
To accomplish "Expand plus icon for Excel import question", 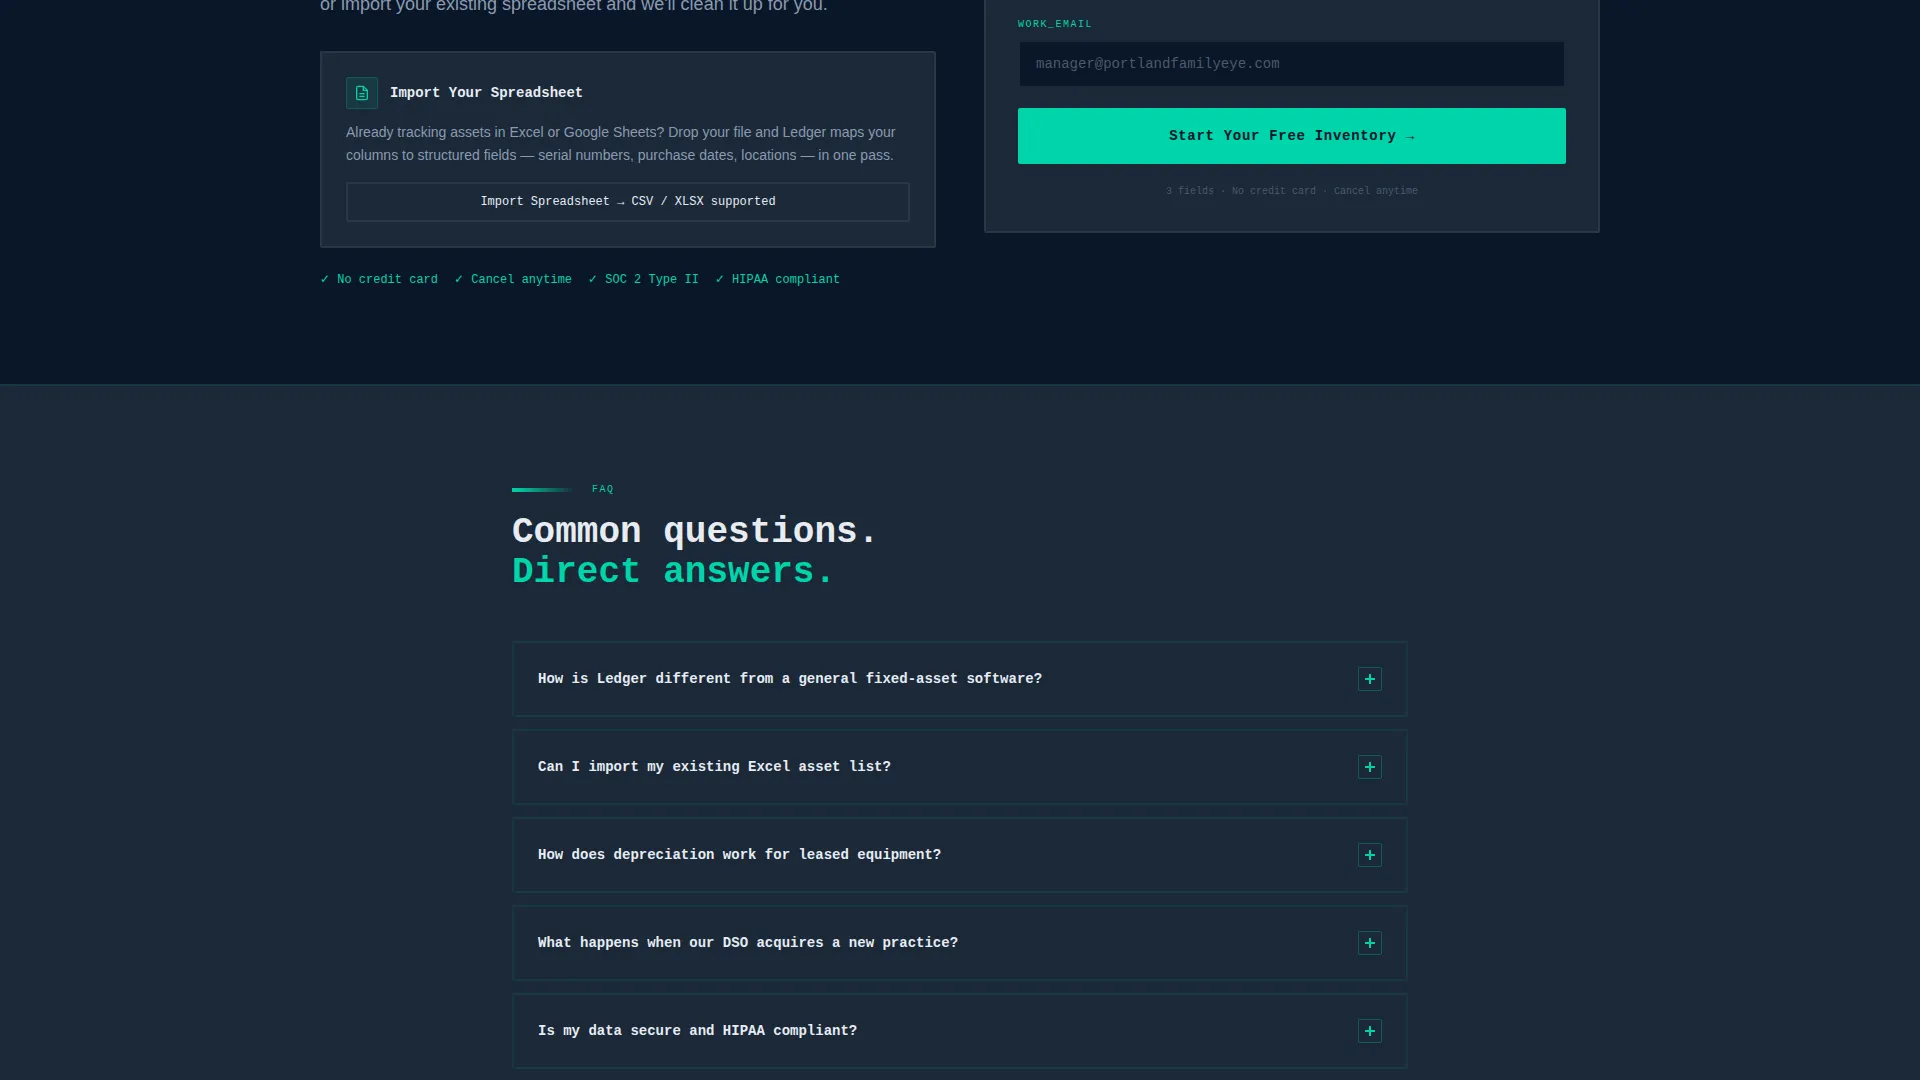I will pyautogui.click(x=1369, y=767).
